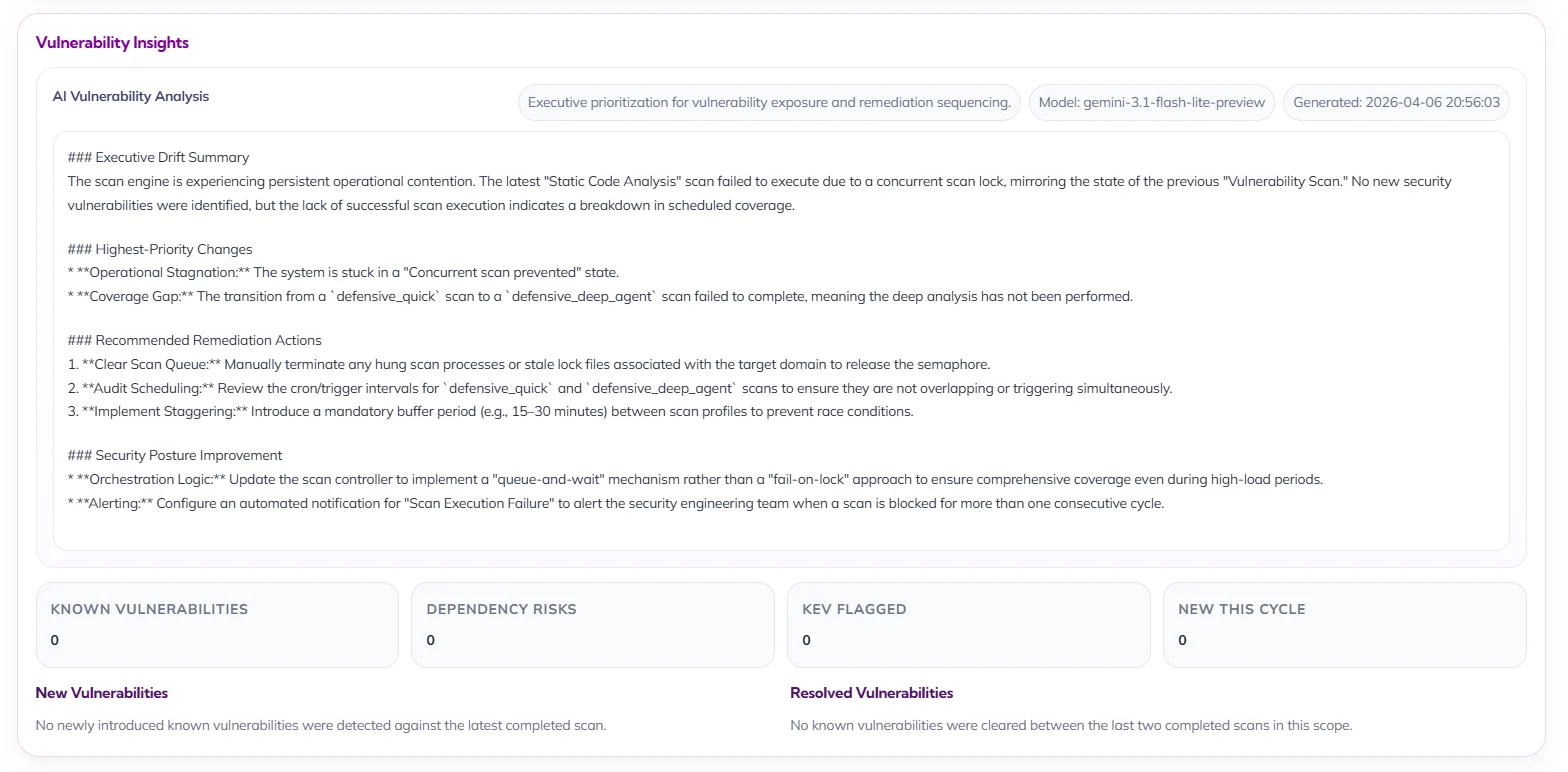The width and height of the screenshot is (1568, 772).
Task: Click the Executive Drift Summary heading text
Action: (x=158, y=157)
